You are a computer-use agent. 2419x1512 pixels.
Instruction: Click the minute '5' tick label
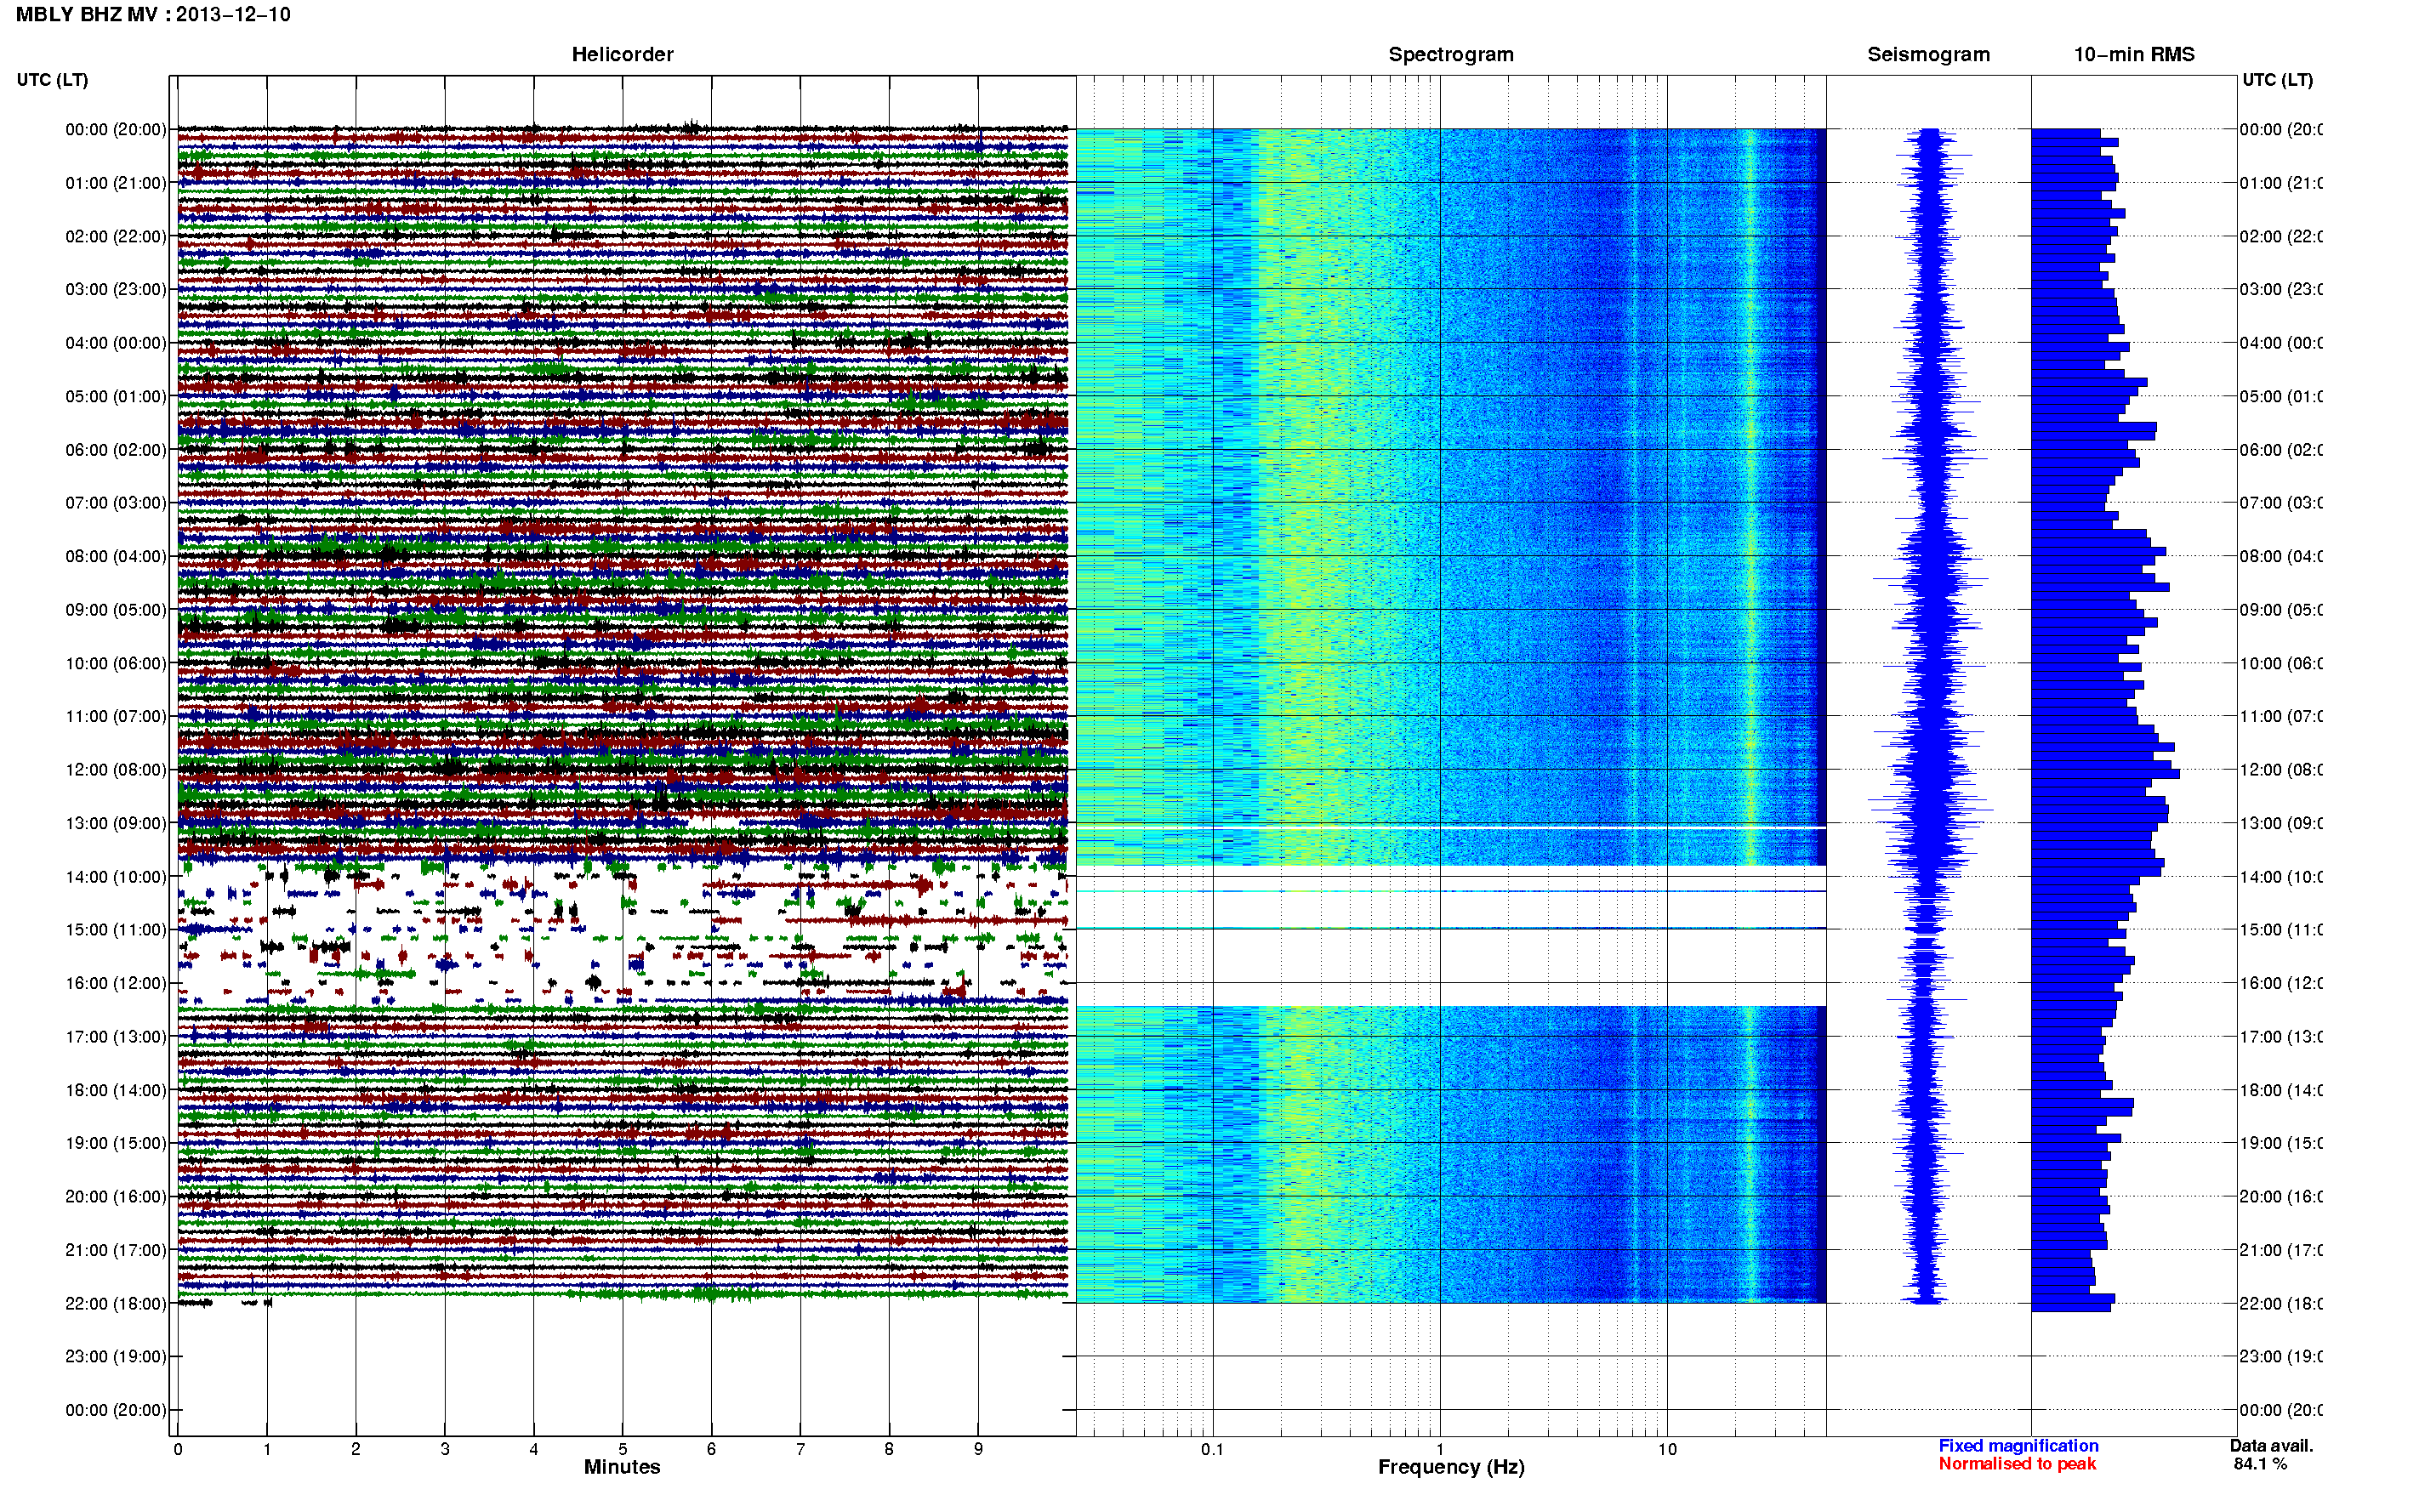click(622, 1449)
